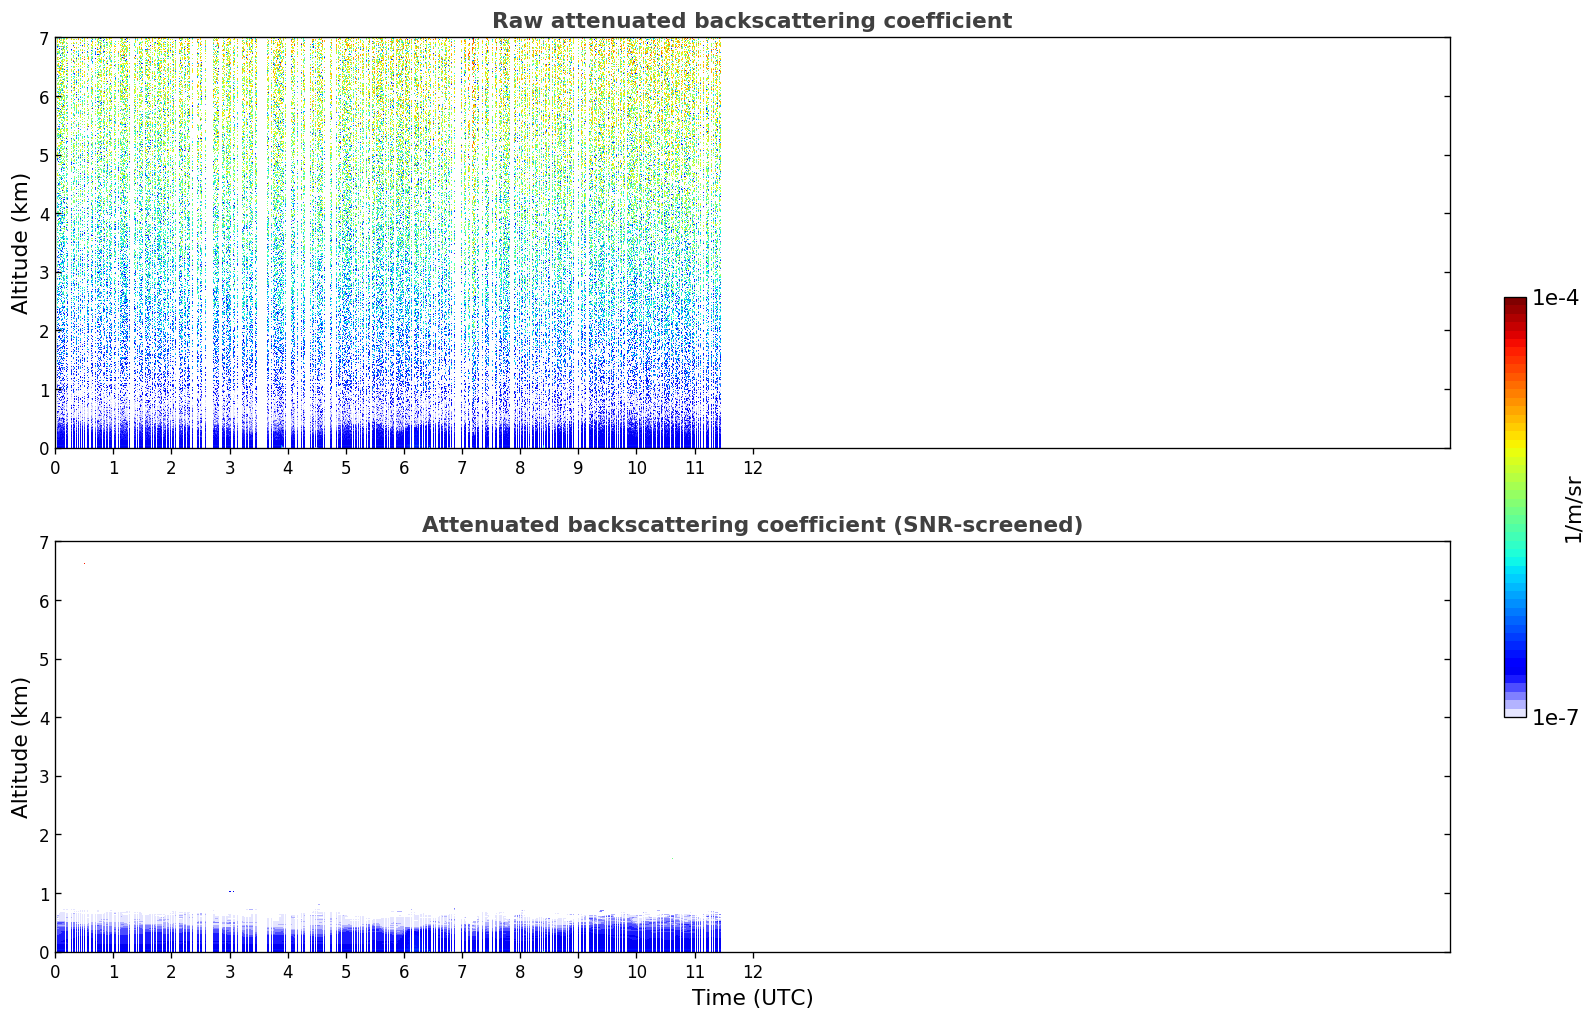The width and height of the screenshot is (1595, 1020).
Task: Click the SNR-screened plot title
Action: tap(752, 525)
